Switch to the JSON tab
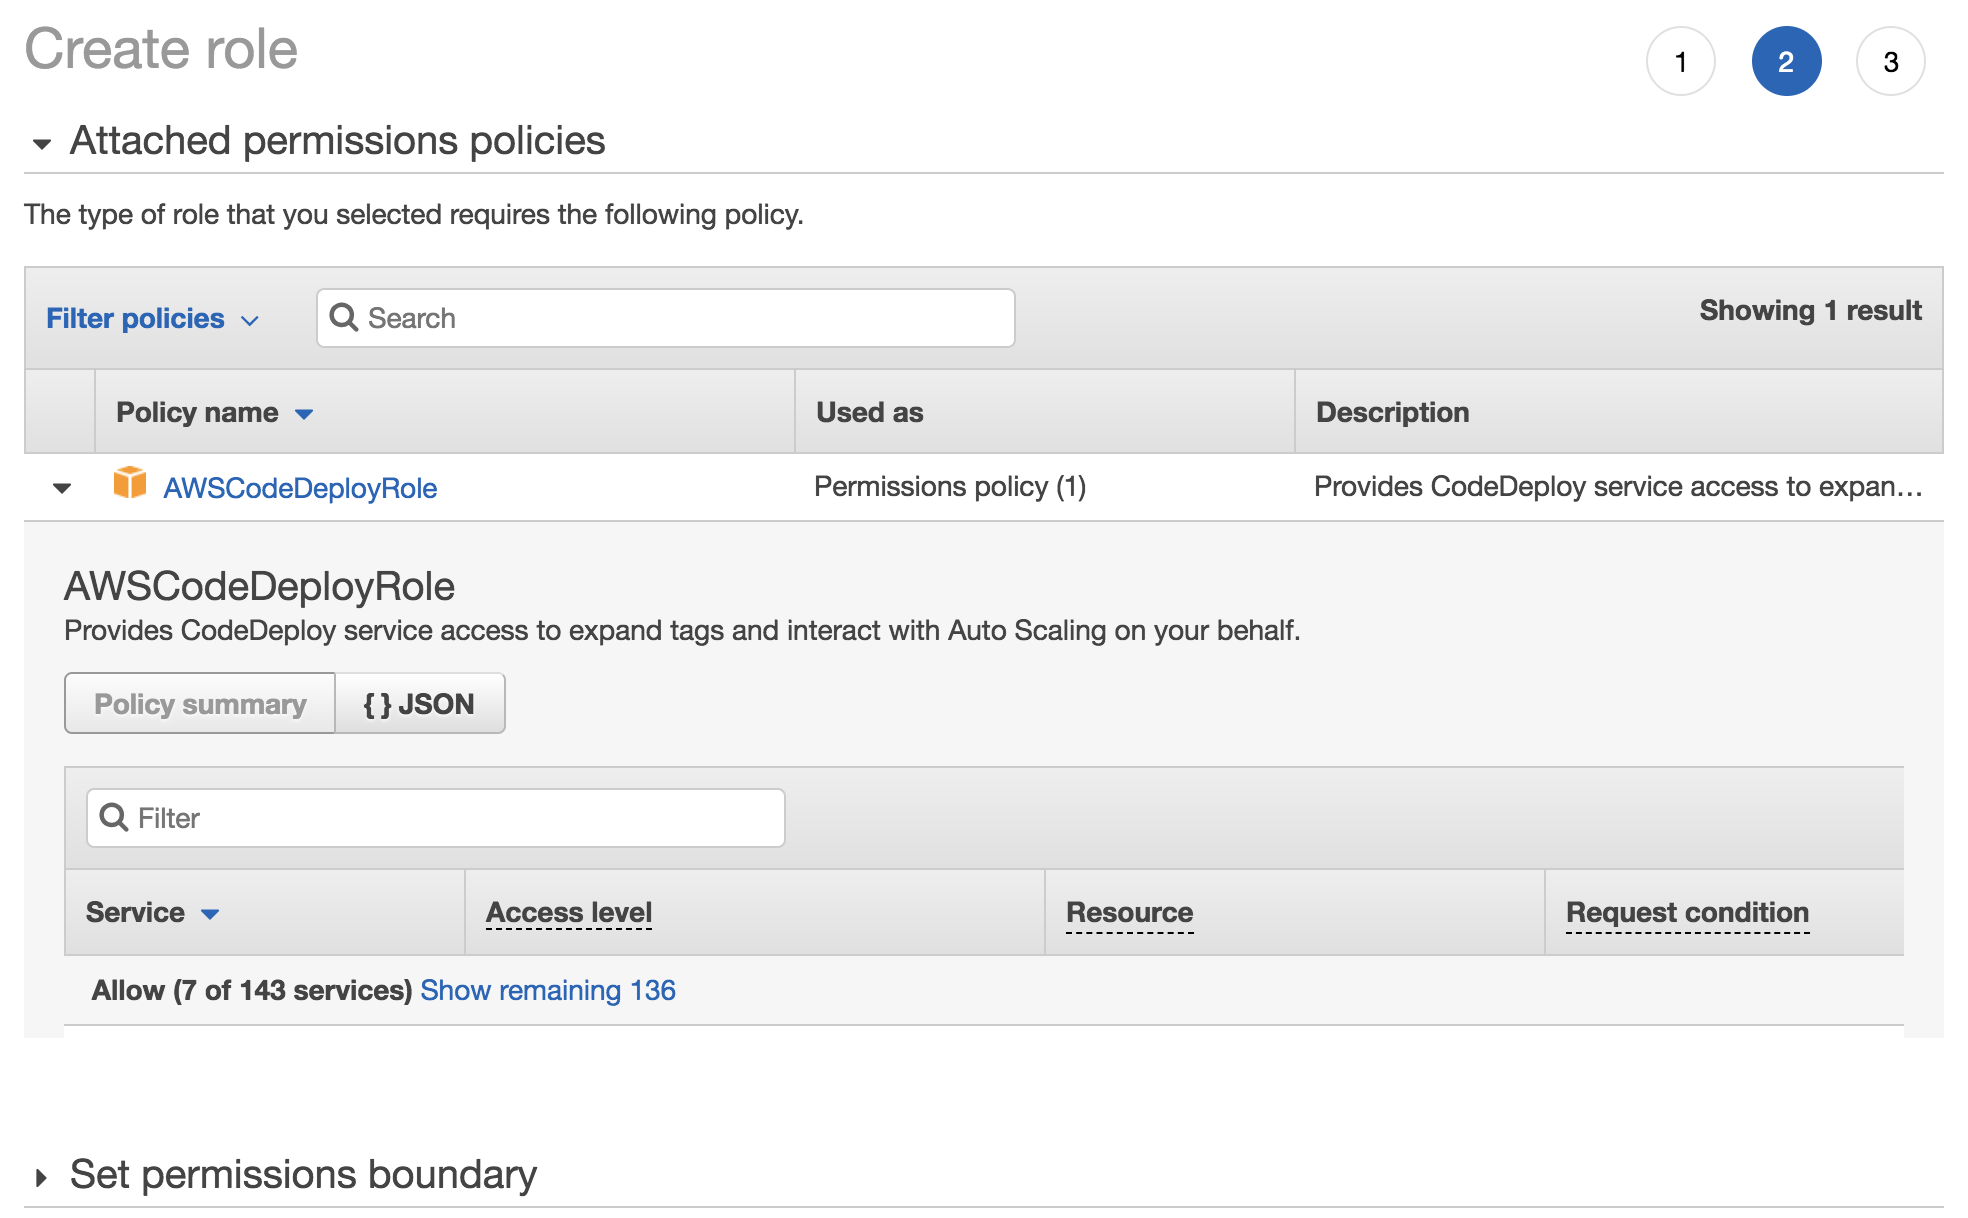Screen dimensions: 1968x1218 pyautogui.click(x=419, y=704)
